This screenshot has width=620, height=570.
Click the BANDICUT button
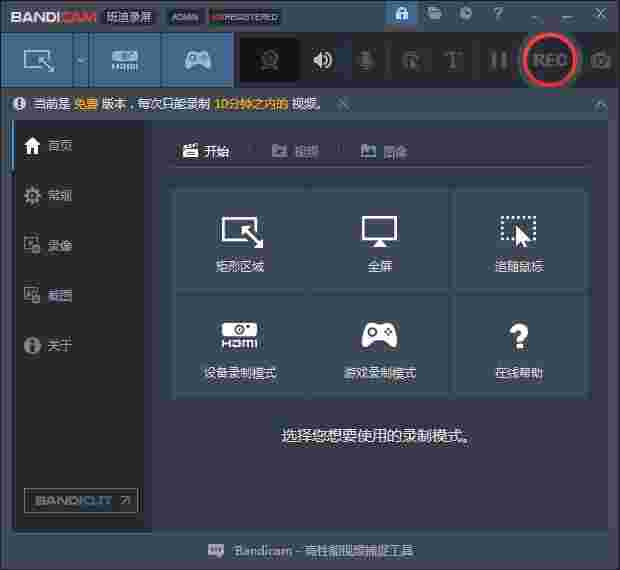[81, 500]
